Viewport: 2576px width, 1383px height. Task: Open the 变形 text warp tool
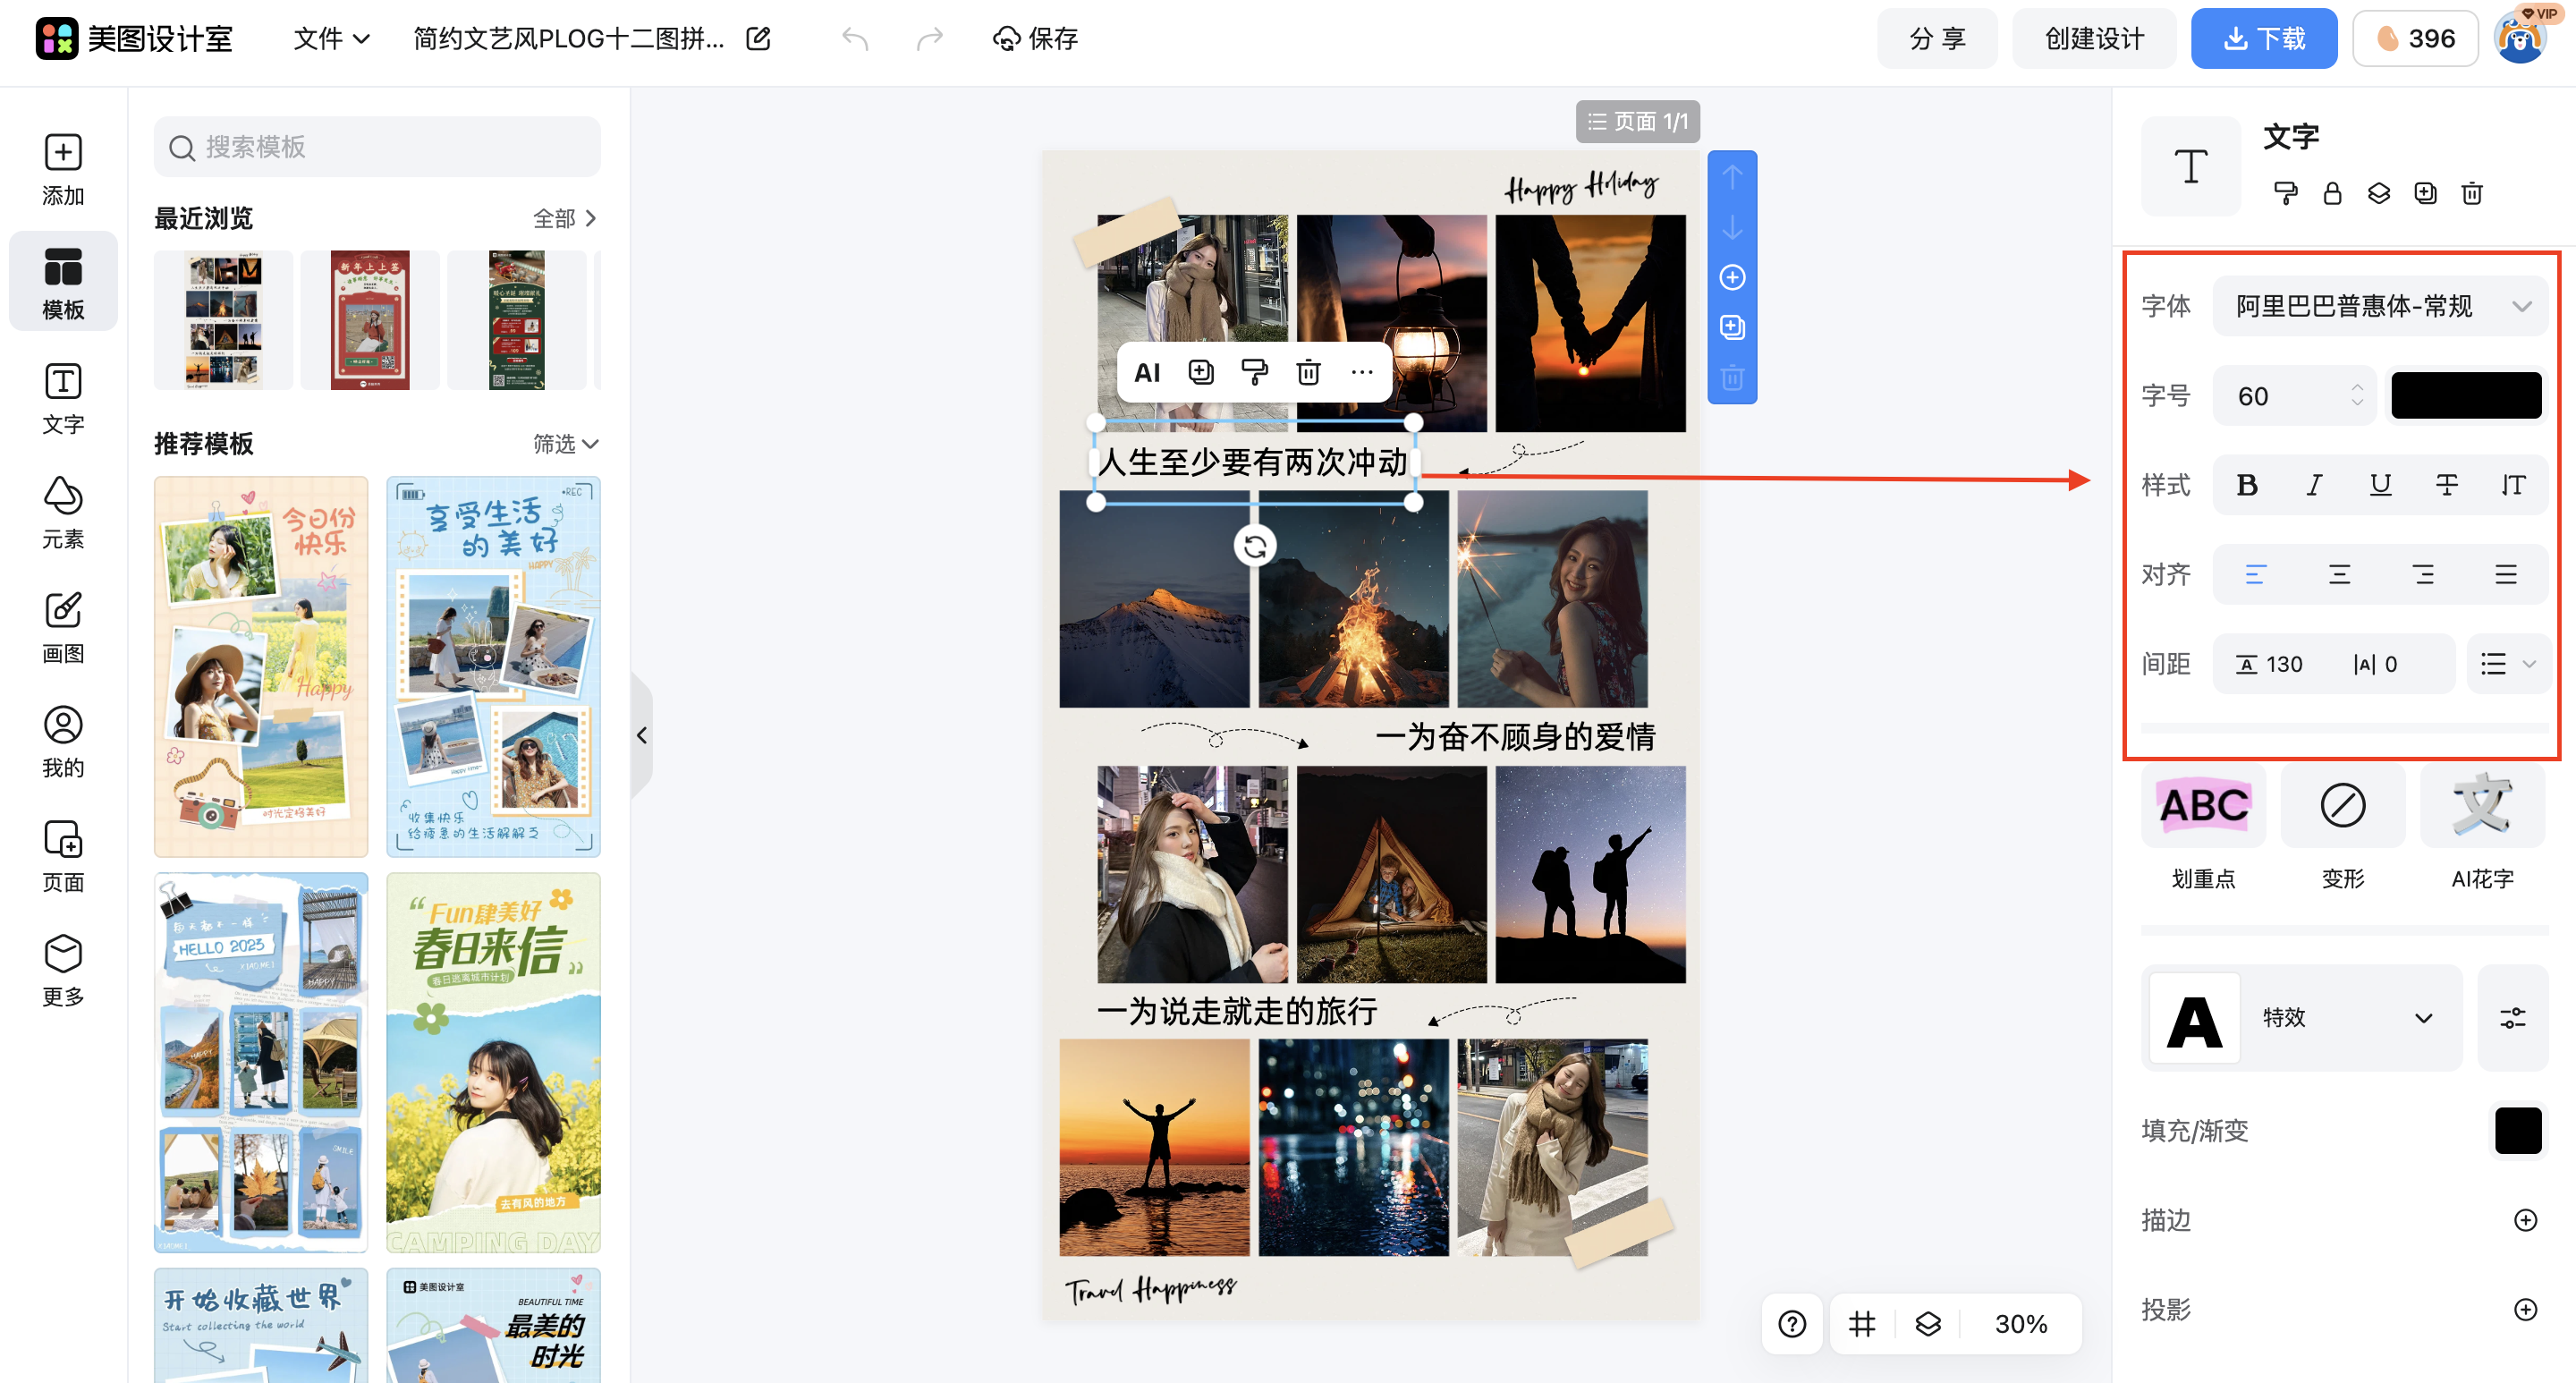click(2342, 805)
